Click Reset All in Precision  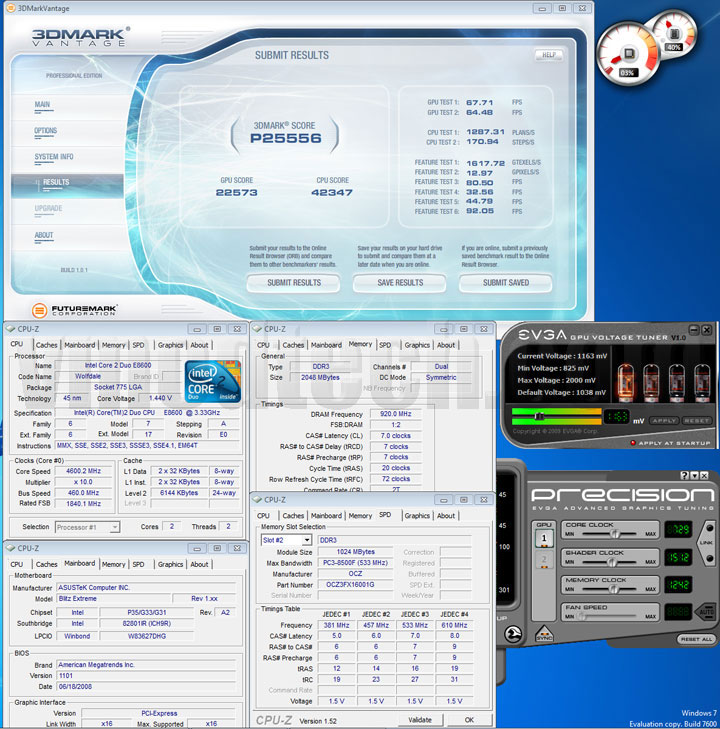(696, 639)
